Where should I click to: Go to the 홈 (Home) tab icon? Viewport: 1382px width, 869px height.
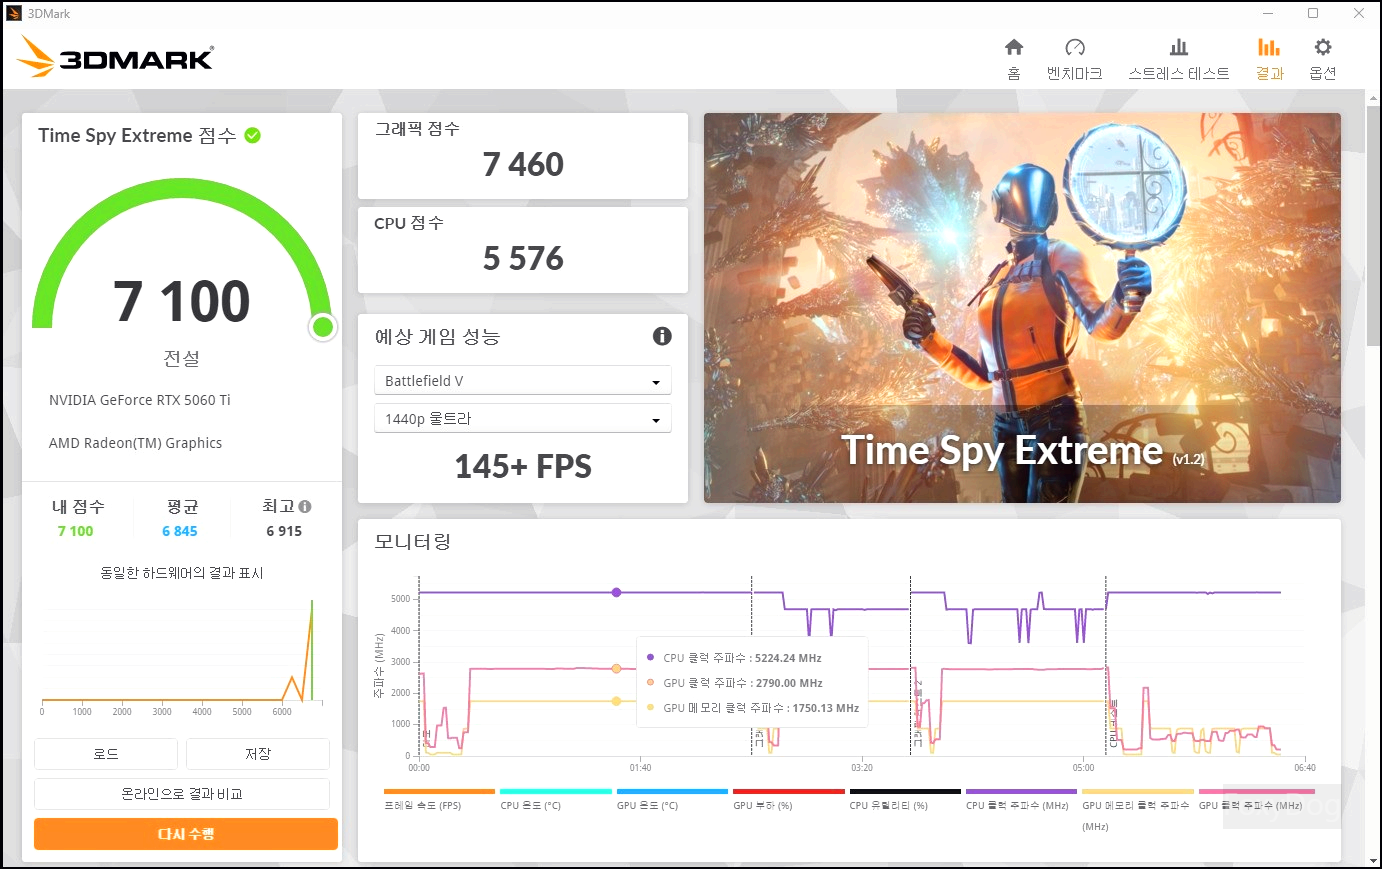[x=1014, y=47]
